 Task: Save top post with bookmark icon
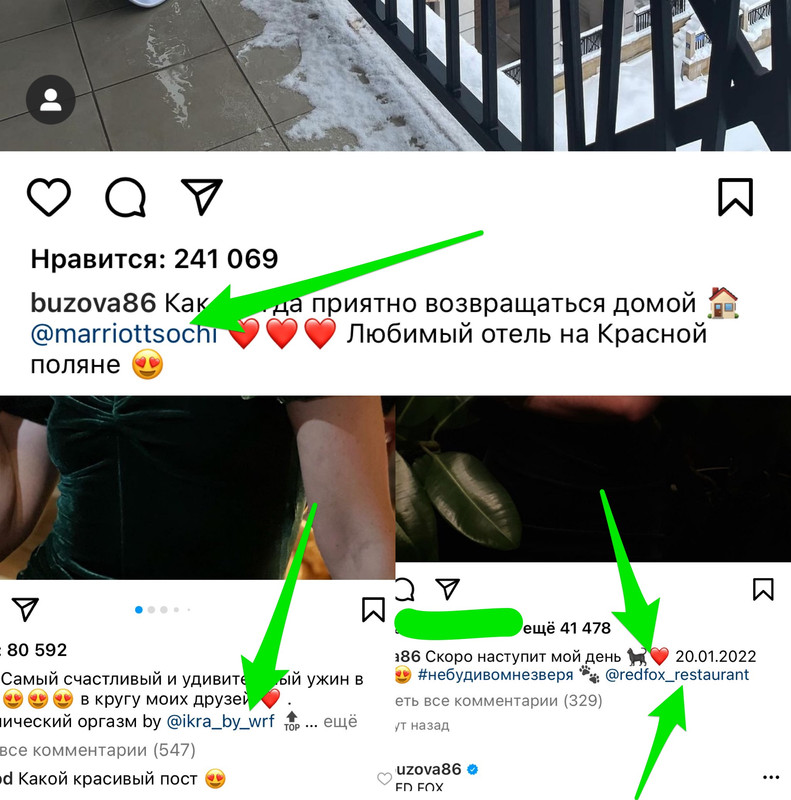(735, 197)
